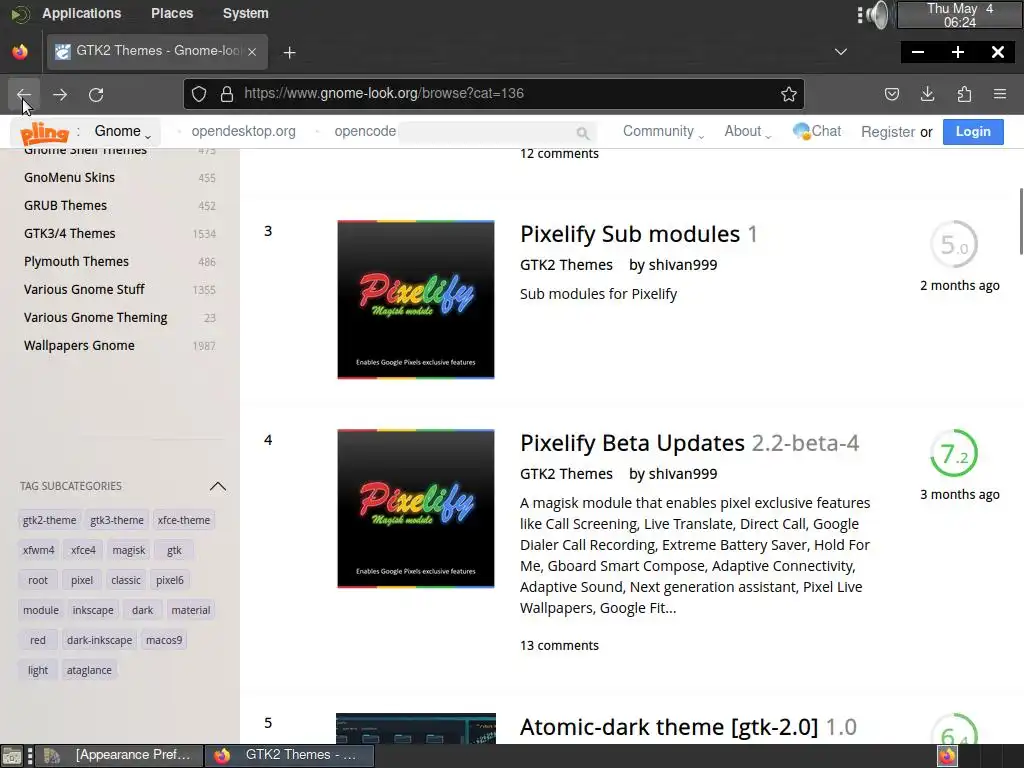Expand the Community dropdown menu

click(x=663, y=131)
